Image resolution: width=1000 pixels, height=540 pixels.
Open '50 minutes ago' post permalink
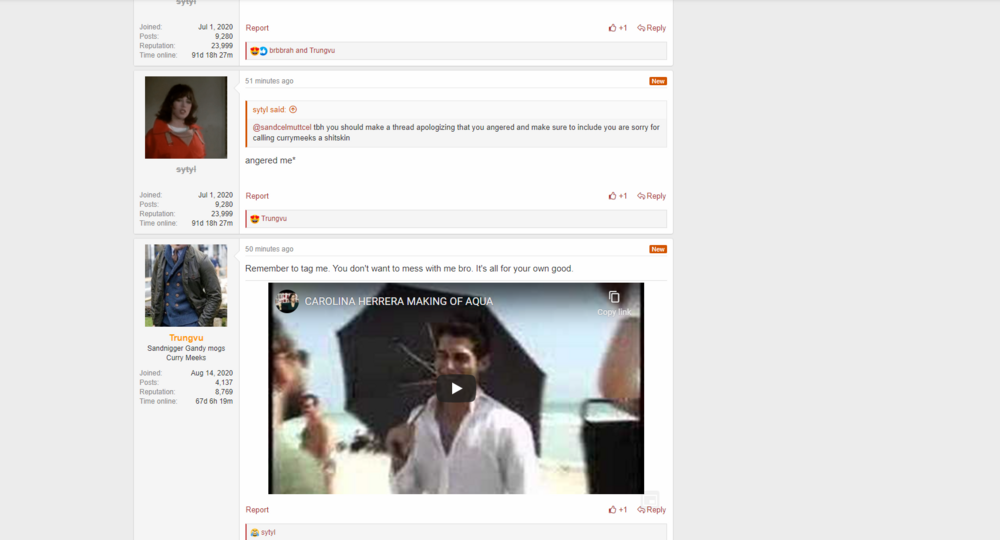269,249
